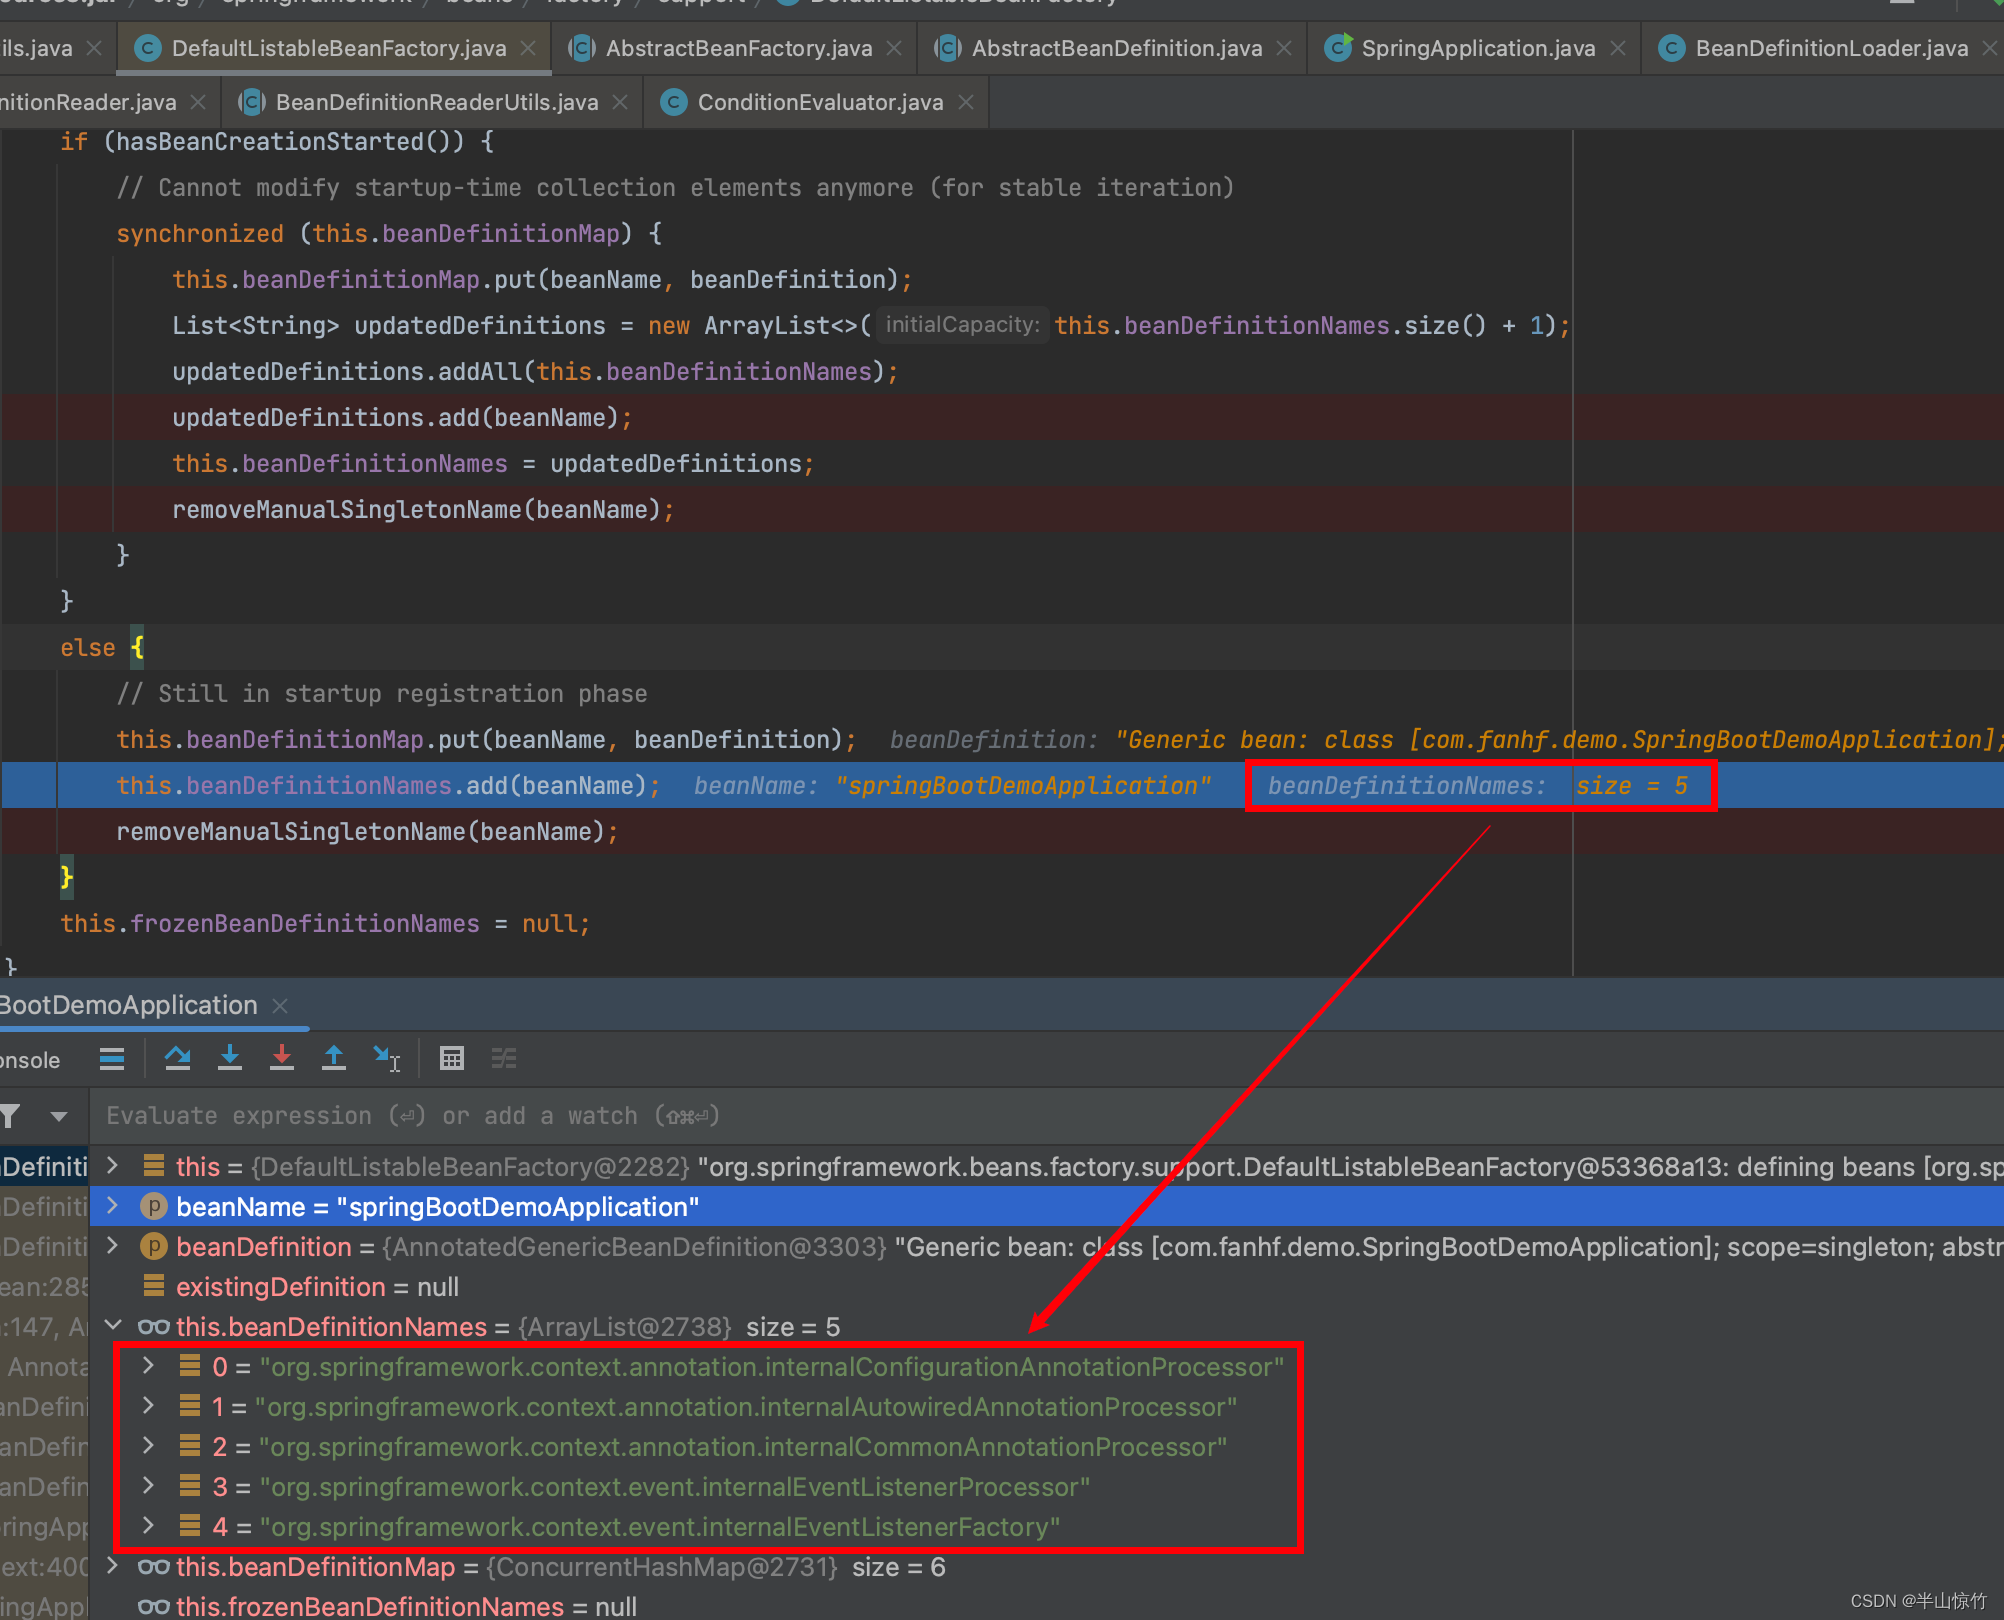
Task: Click the class icon on SpringApplication.java tab
Action: pos(1337,48)
